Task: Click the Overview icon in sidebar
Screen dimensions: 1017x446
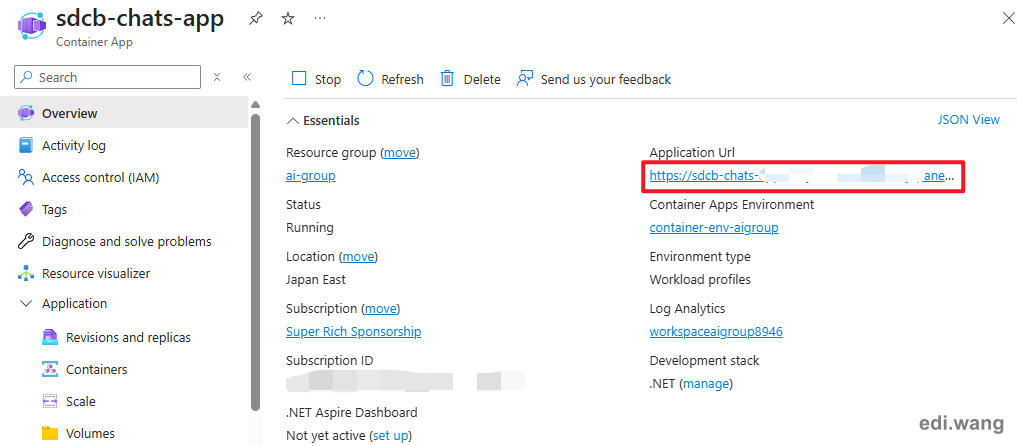Action: point(26,113)
